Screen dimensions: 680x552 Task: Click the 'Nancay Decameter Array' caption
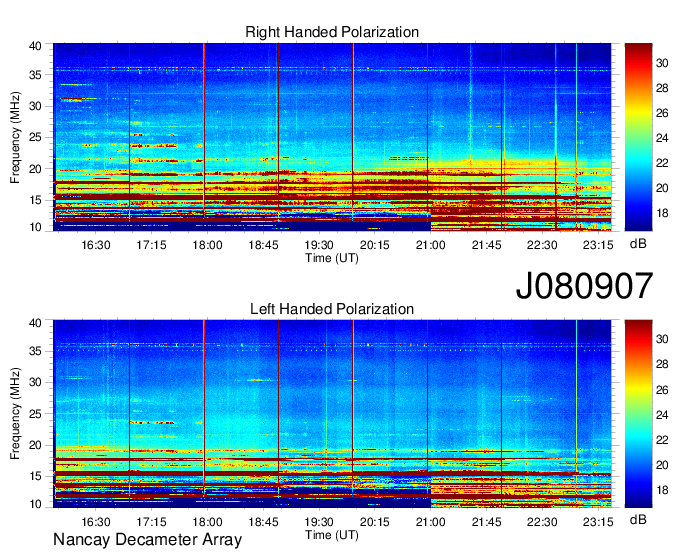click(x=147, y=540)
